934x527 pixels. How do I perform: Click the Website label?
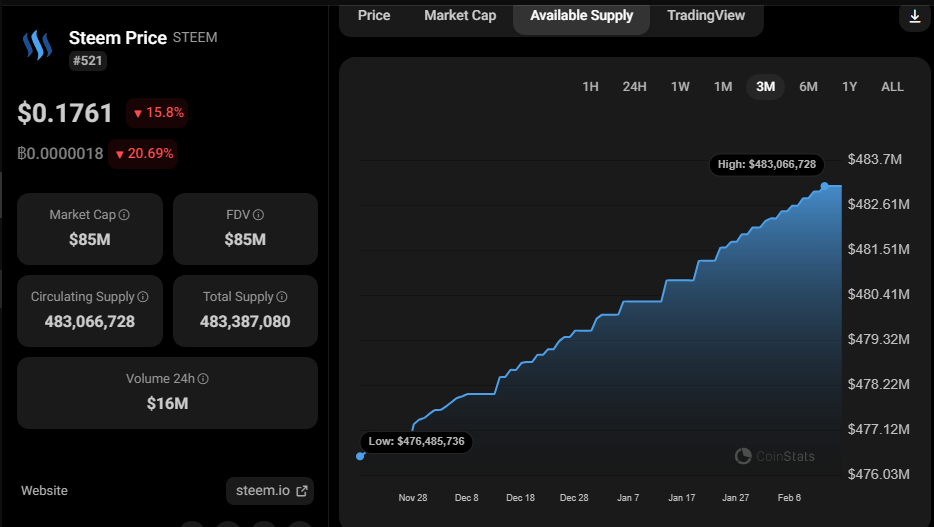45,491
